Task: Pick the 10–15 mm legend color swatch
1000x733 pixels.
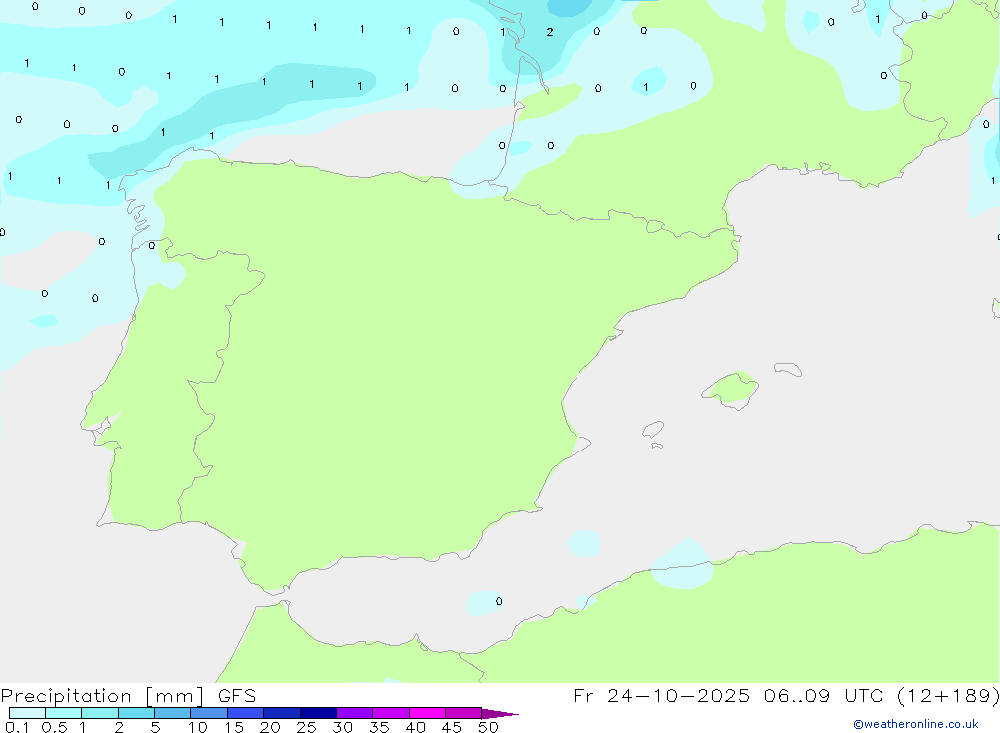Action: coord(209,713)
